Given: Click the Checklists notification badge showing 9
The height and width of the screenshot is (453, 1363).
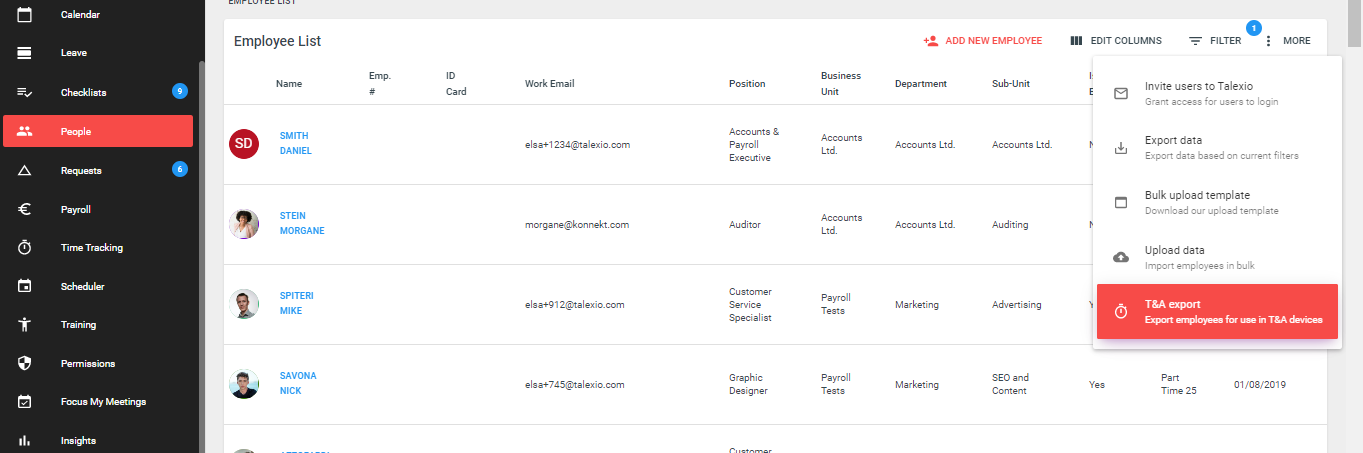Looking at the screenshot, I should (180, 91).
